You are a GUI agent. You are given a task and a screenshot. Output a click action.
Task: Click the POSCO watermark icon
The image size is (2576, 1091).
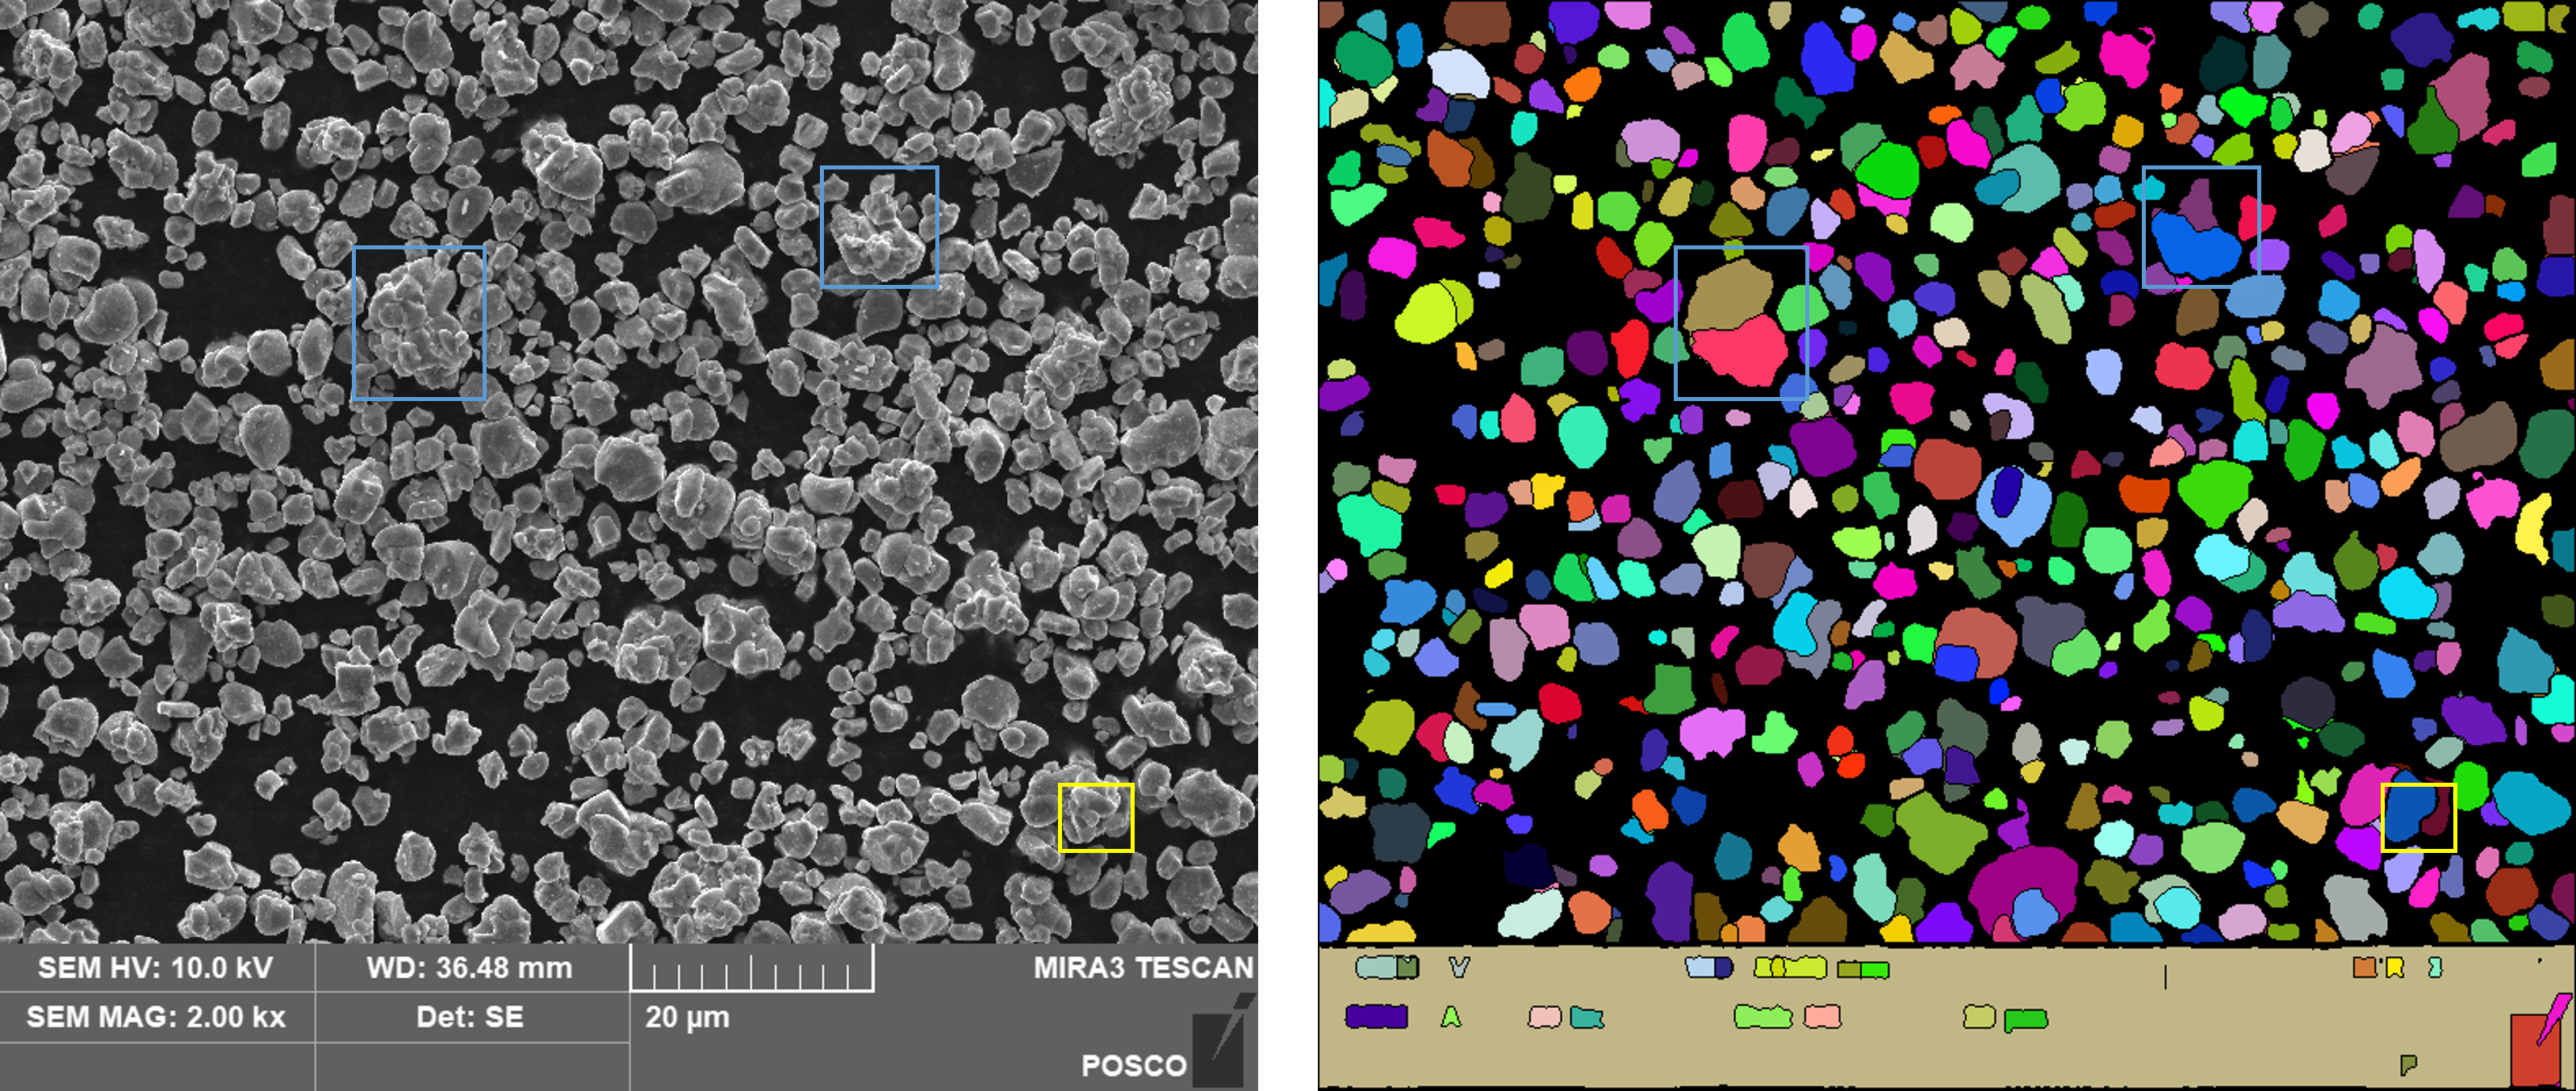[1134, 1064]
